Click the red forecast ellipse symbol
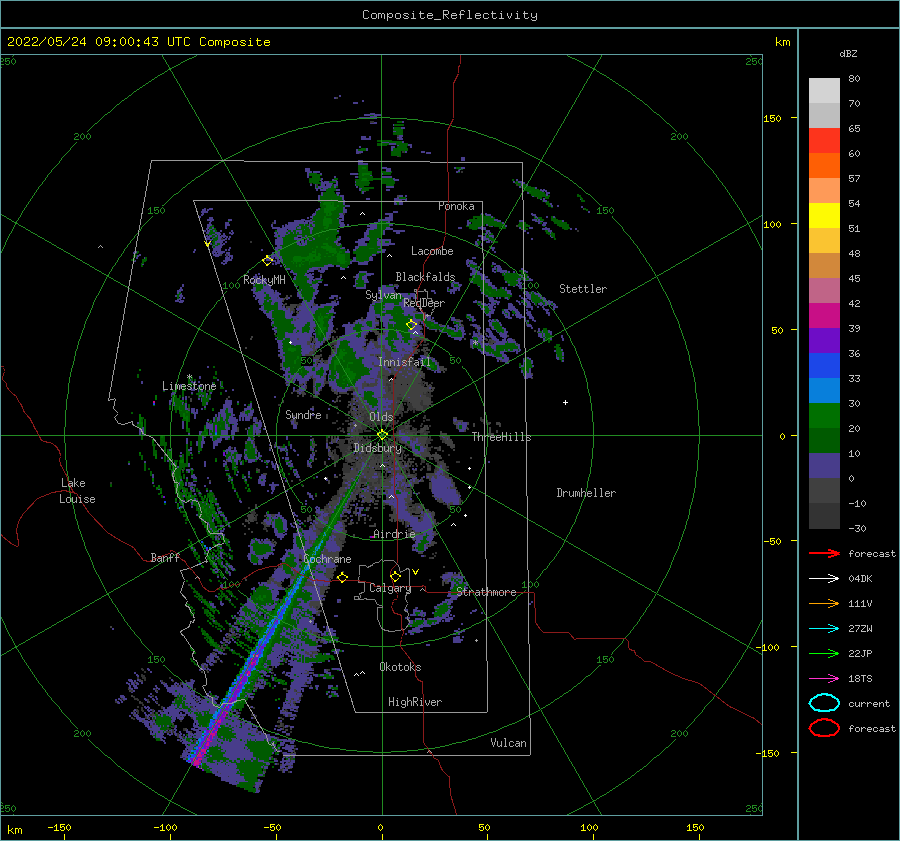 coord(824,728)
